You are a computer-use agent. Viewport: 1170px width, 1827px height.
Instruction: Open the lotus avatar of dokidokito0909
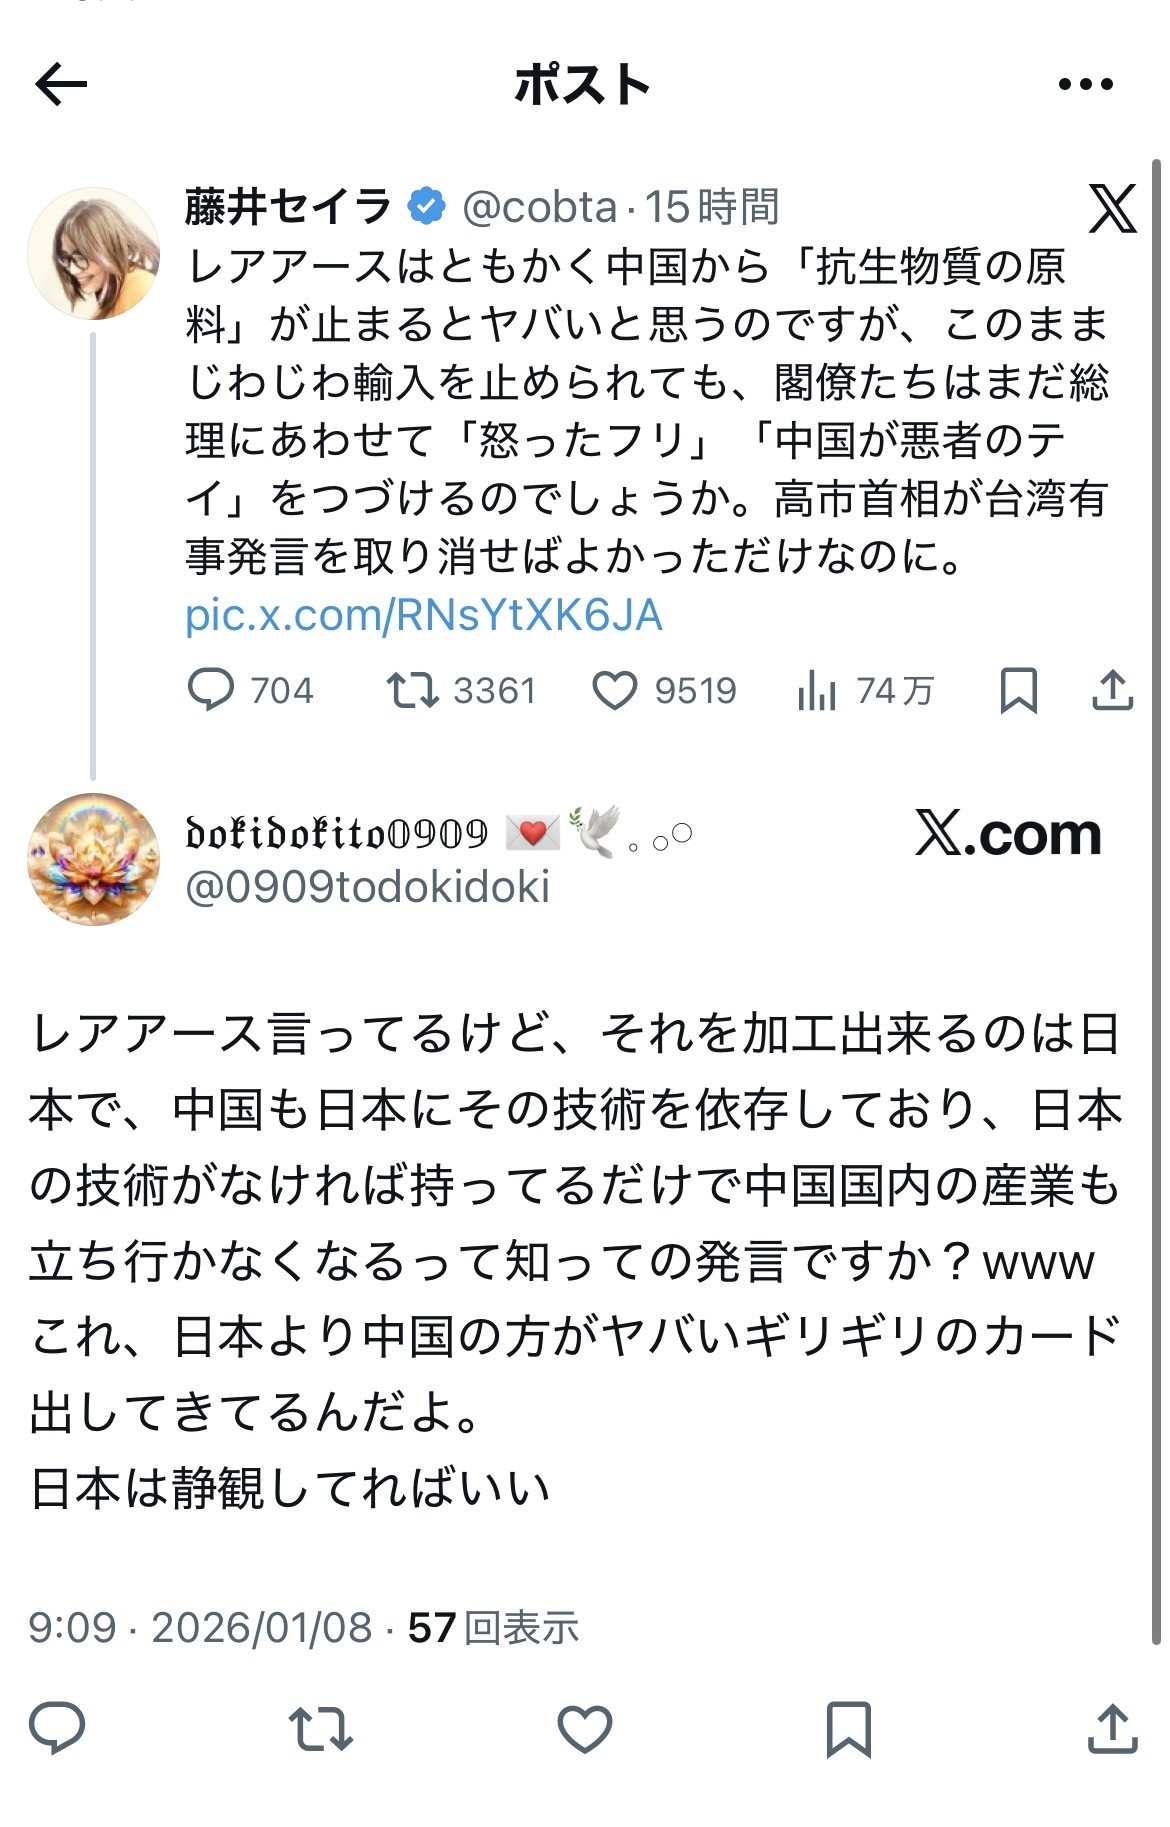(x=94, y=859)
